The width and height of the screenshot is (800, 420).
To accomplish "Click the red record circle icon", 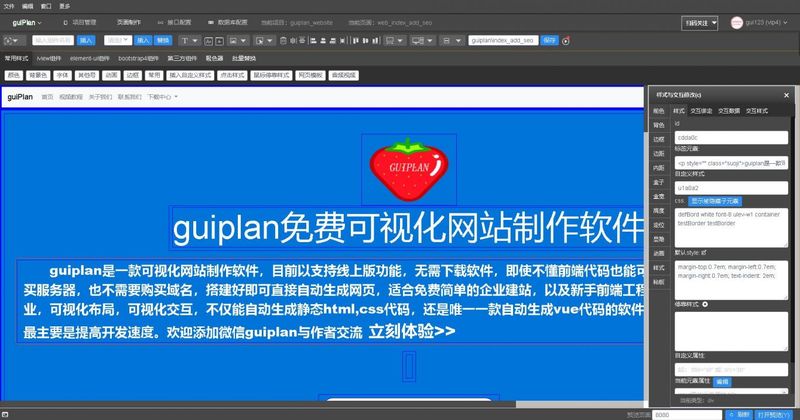I will tap(565, 41).
